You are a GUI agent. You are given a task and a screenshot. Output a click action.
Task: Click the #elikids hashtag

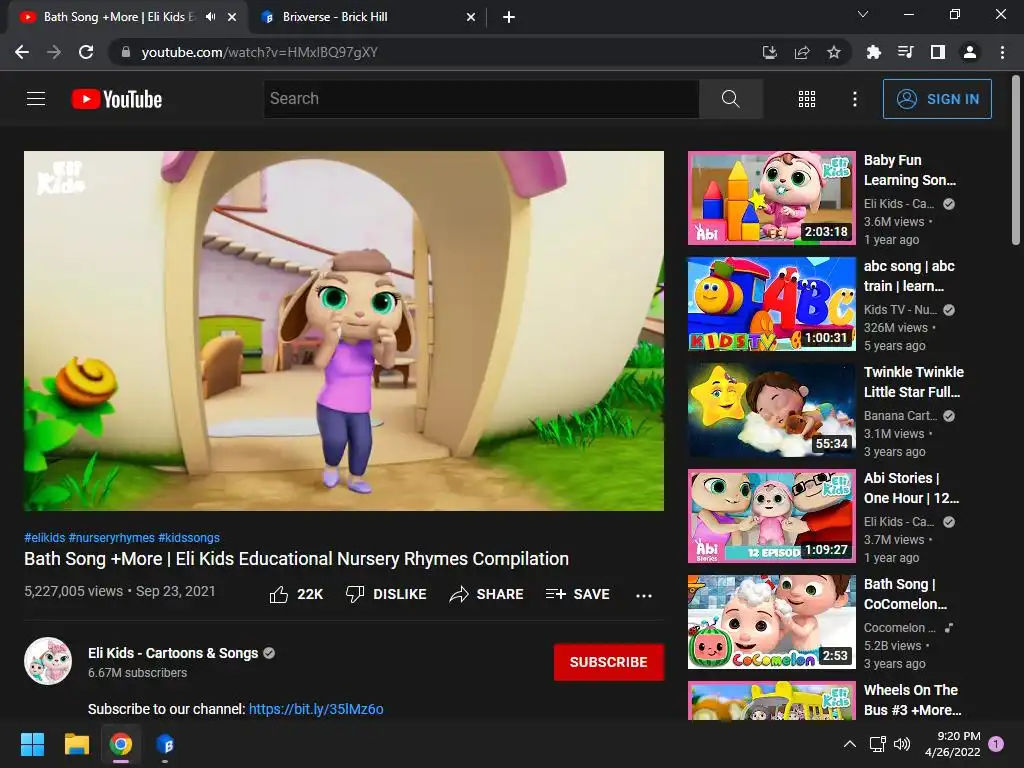pos(44,537)
